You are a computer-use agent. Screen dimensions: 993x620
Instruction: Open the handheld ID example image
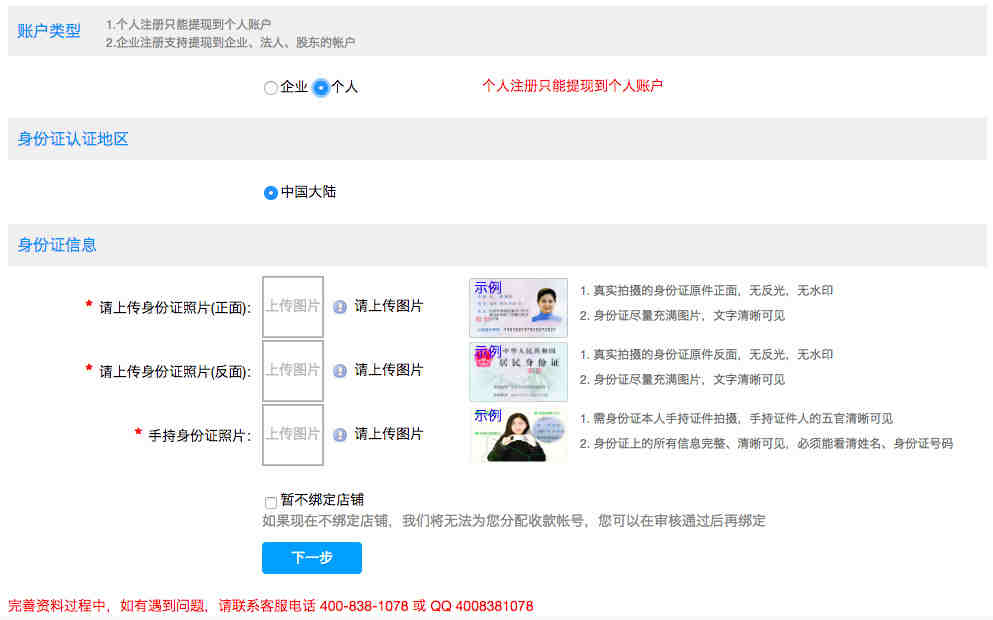[x=518, y=435]
